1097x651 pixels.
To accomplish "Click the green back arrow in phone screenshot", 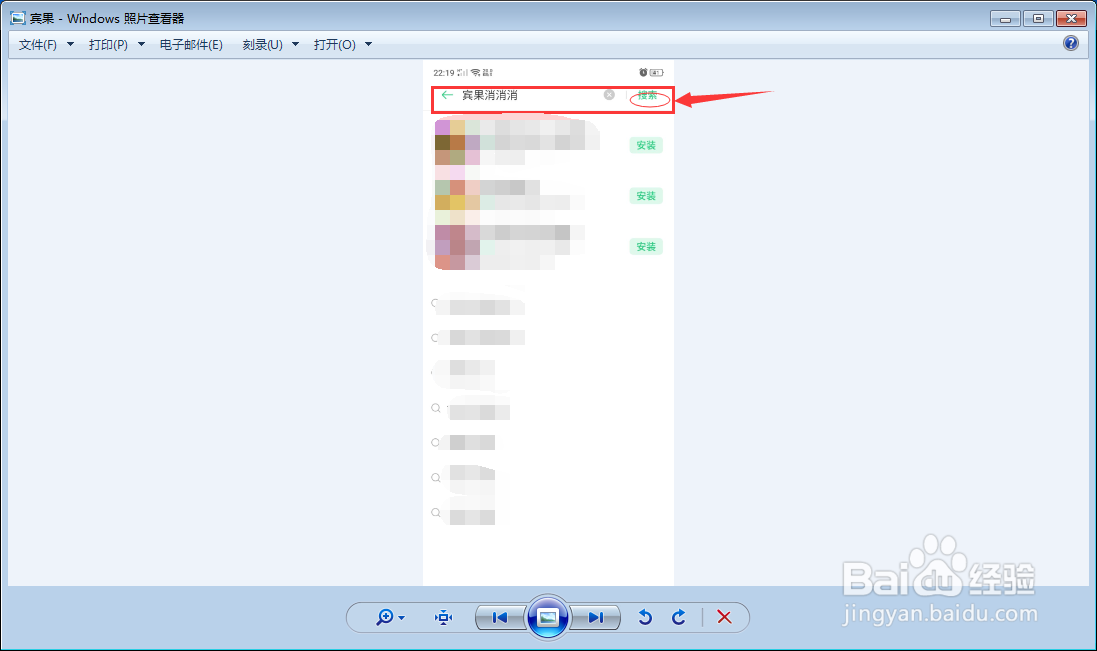I will pos(447,95).
